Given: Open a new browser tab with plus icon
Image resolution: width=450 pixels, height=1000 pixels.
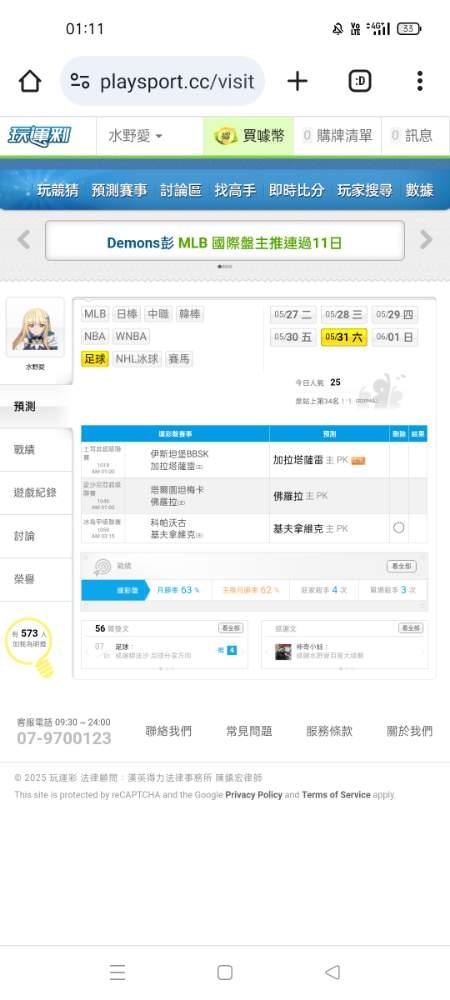Looking at the screenshot, I should point(297,81).
